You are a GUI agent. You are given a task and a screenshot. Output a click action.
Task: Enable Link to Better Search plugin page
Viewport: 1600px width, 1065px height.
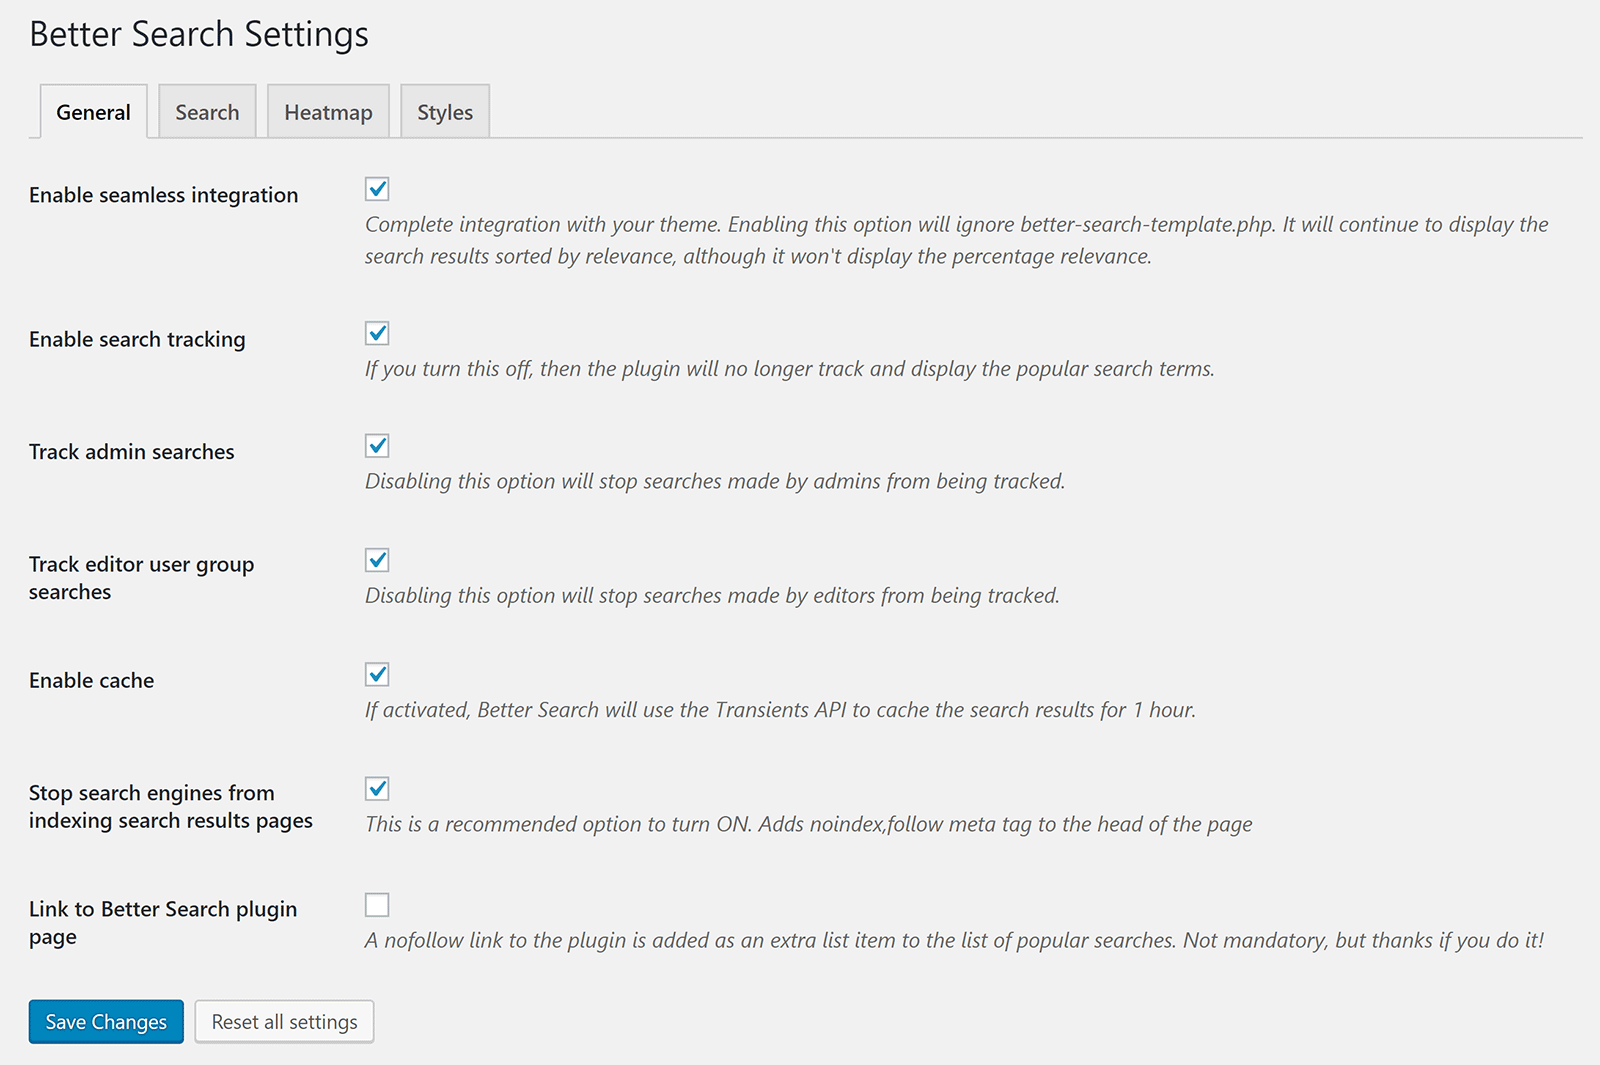(377, 905)
